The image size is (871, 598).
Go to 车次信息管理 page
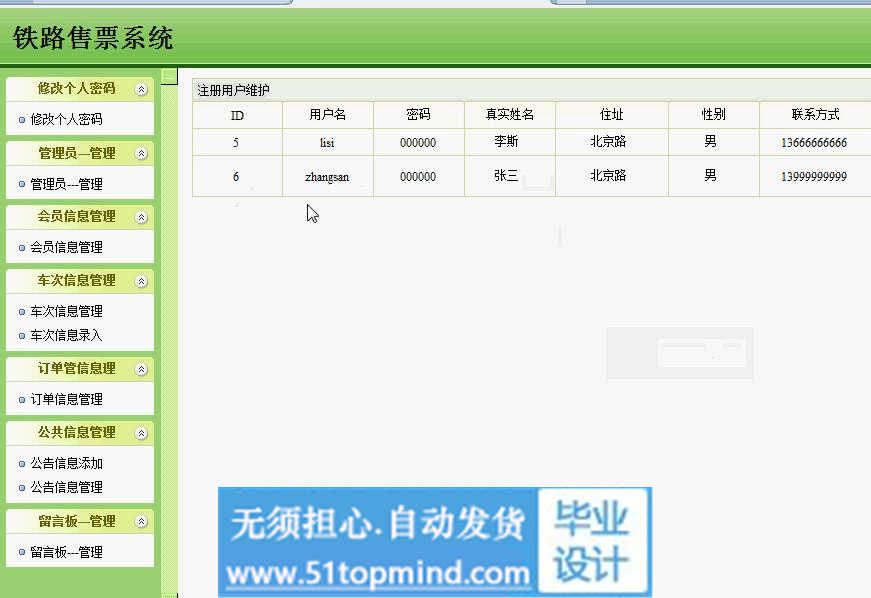click(66, 311)
